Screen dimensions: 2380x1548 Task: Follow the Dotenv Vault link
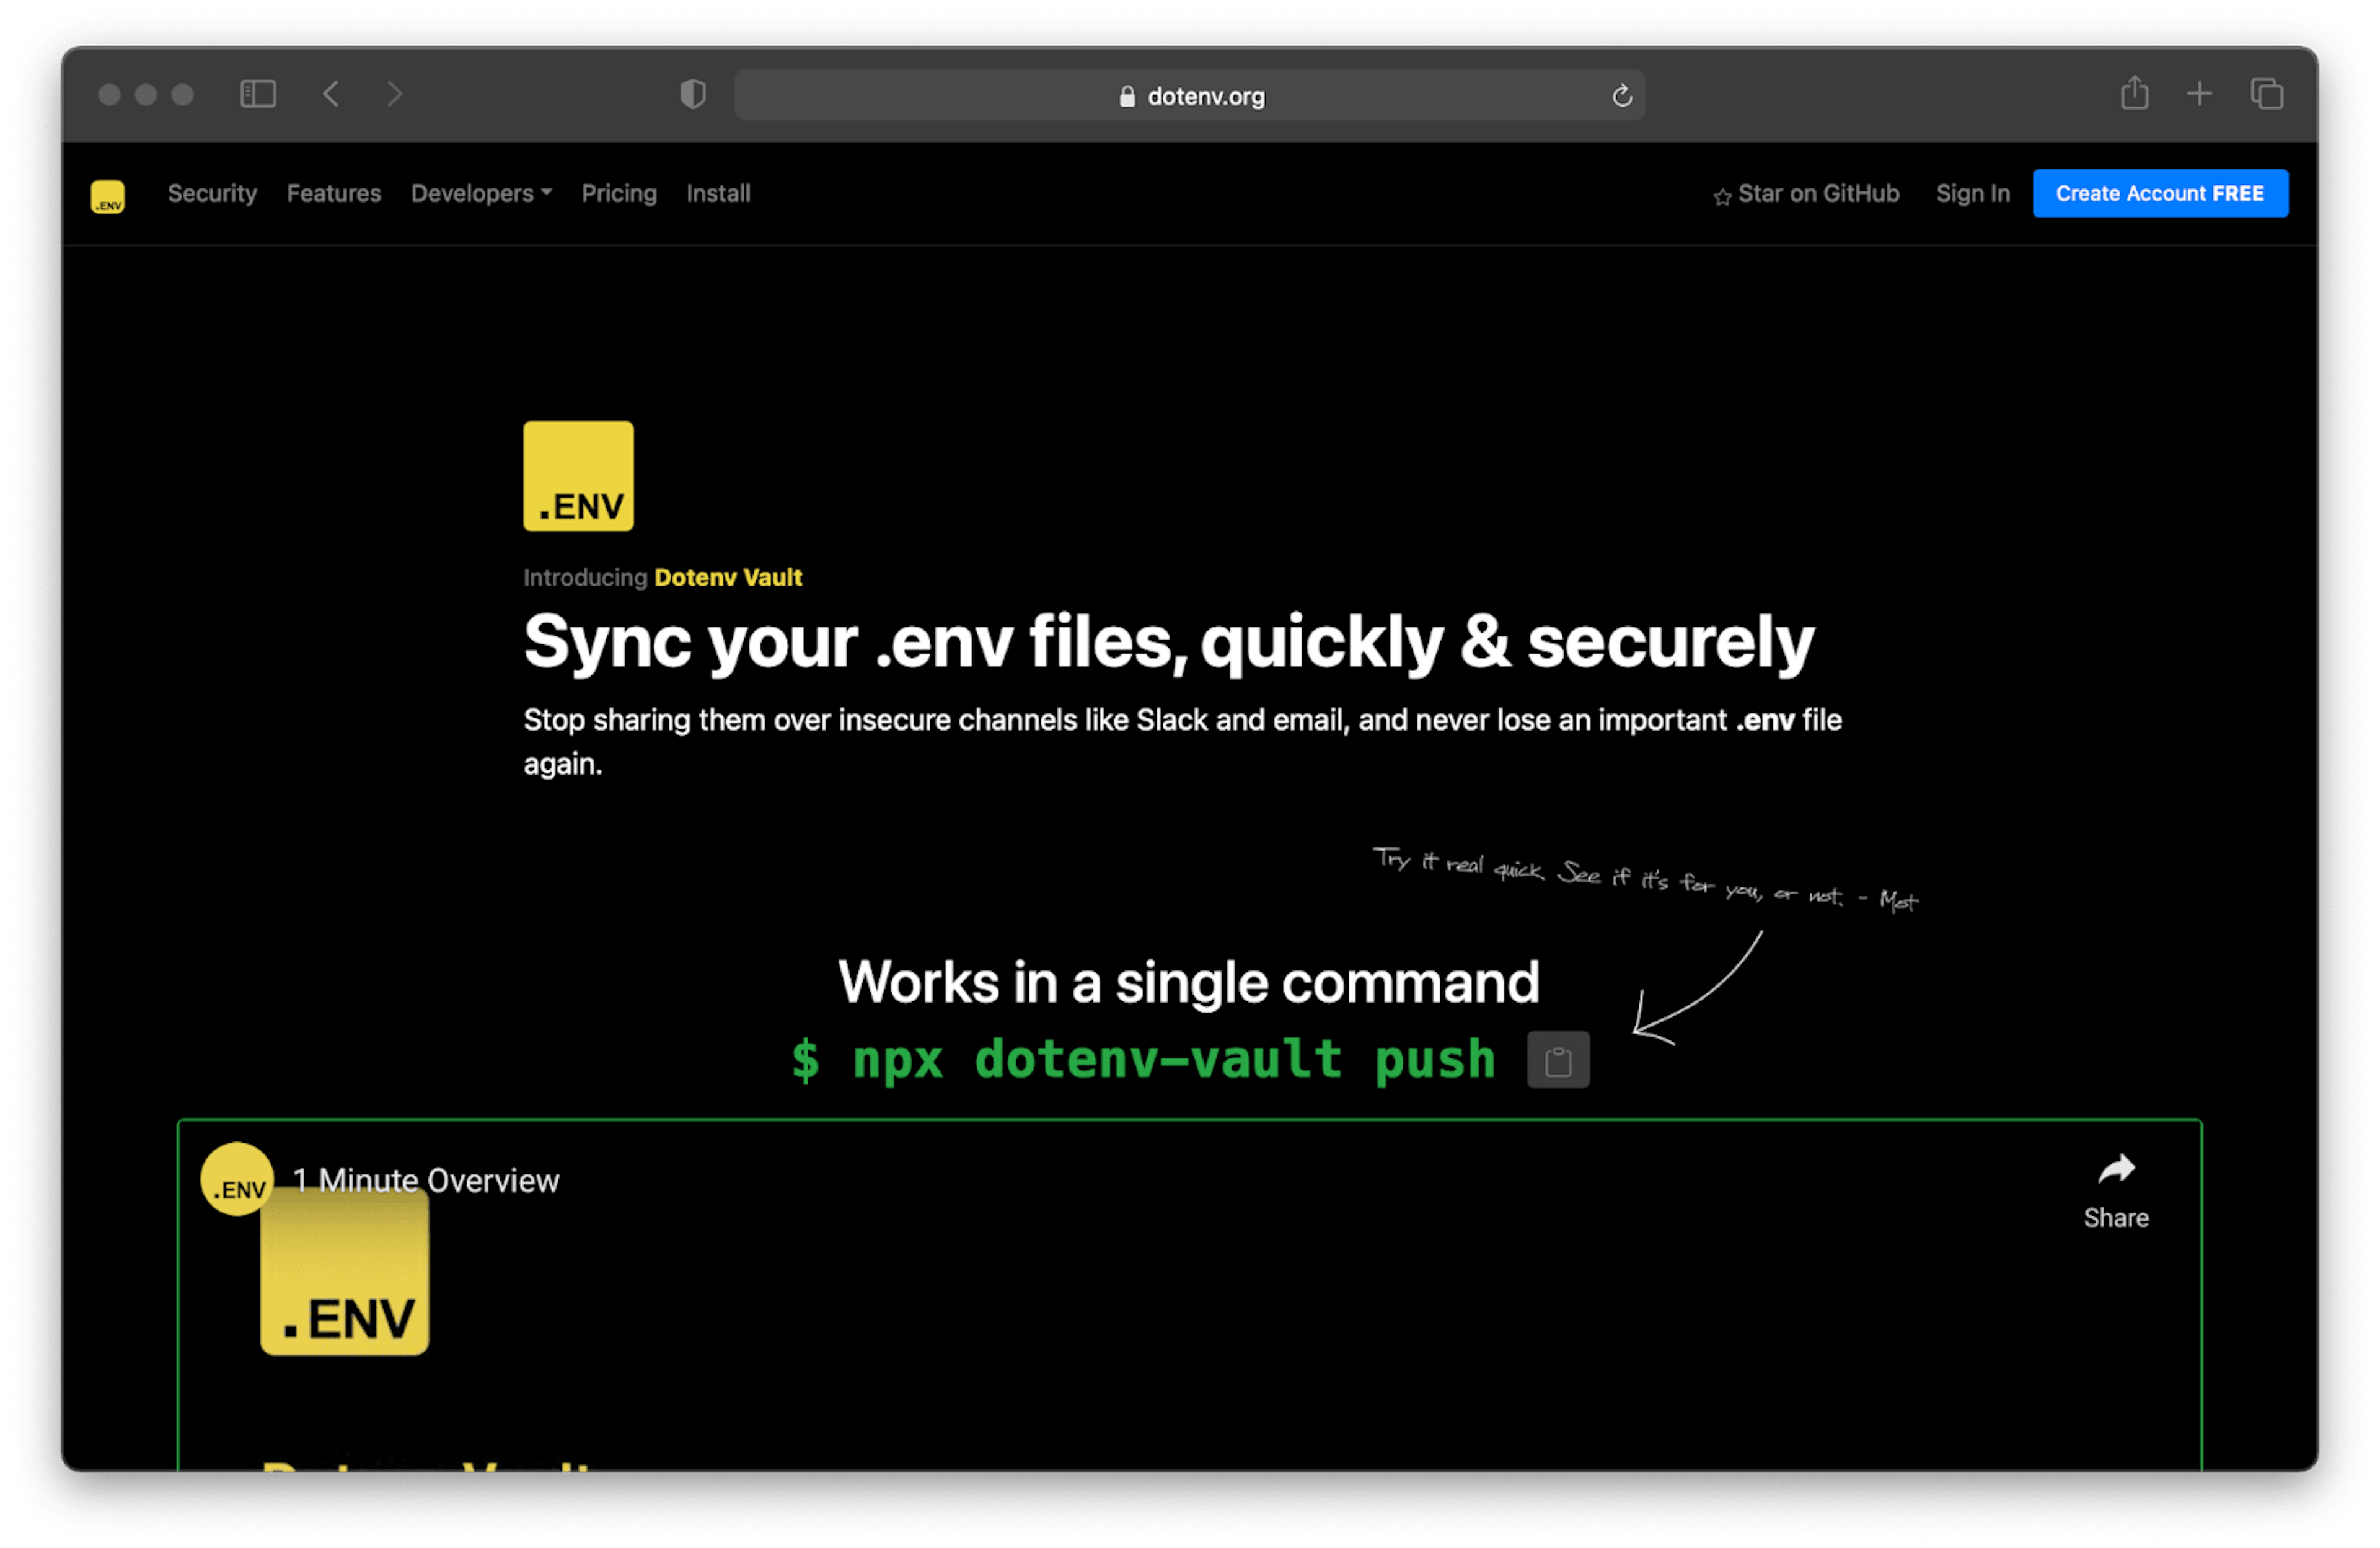[728, 577]
